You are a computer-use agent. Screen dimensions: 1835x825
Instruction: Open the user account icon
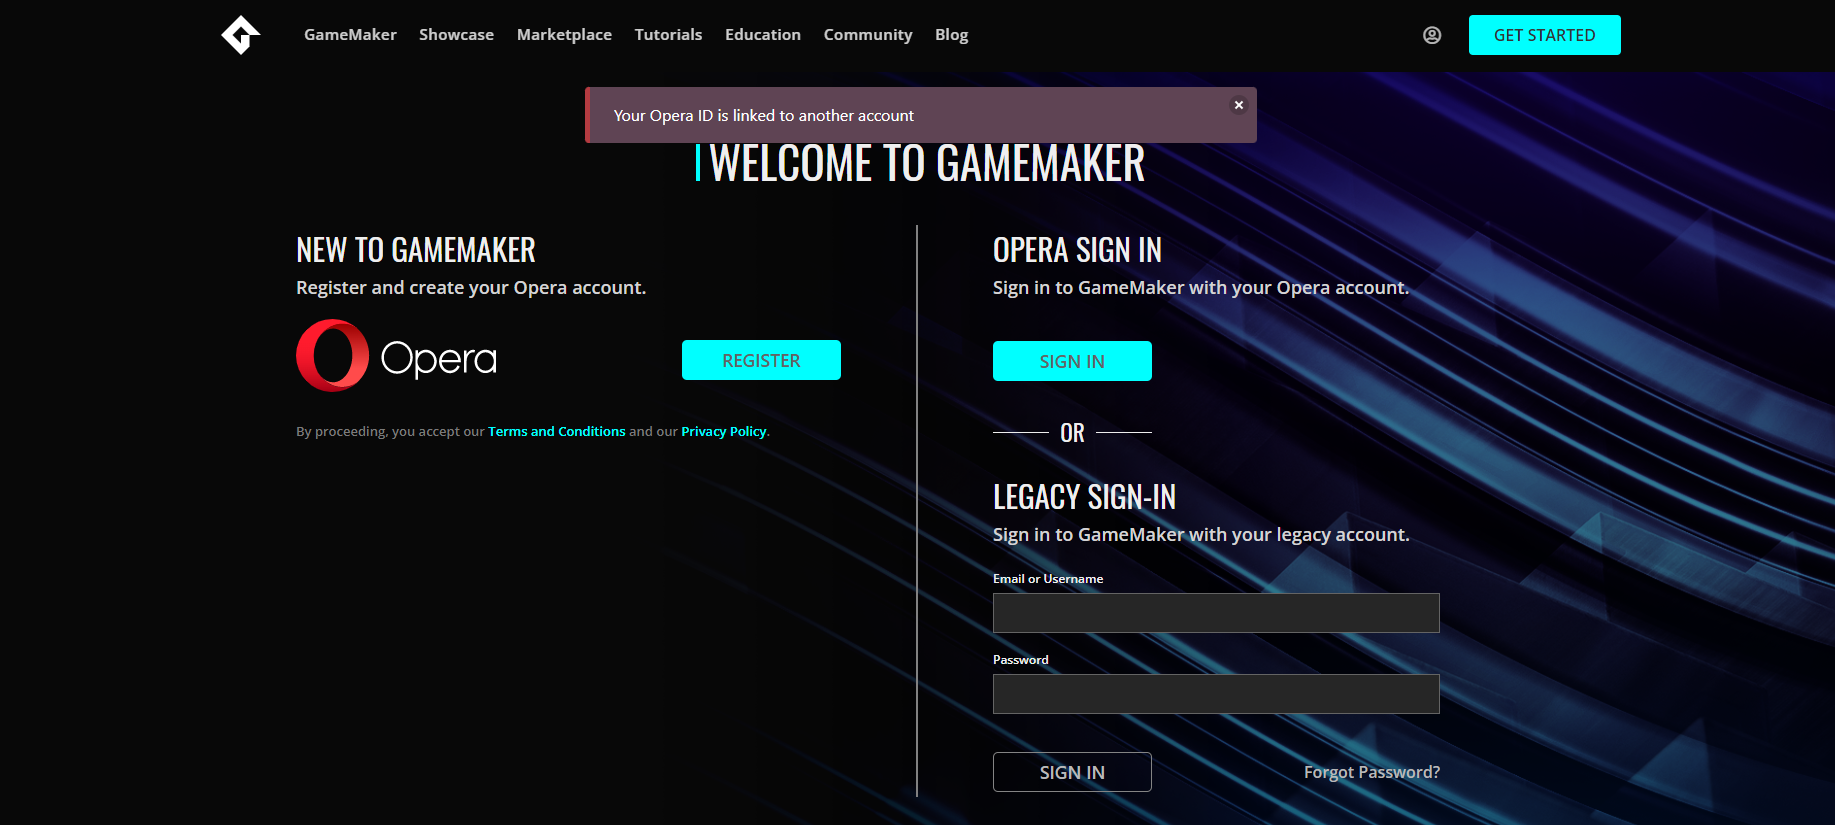click(1432, 35)
